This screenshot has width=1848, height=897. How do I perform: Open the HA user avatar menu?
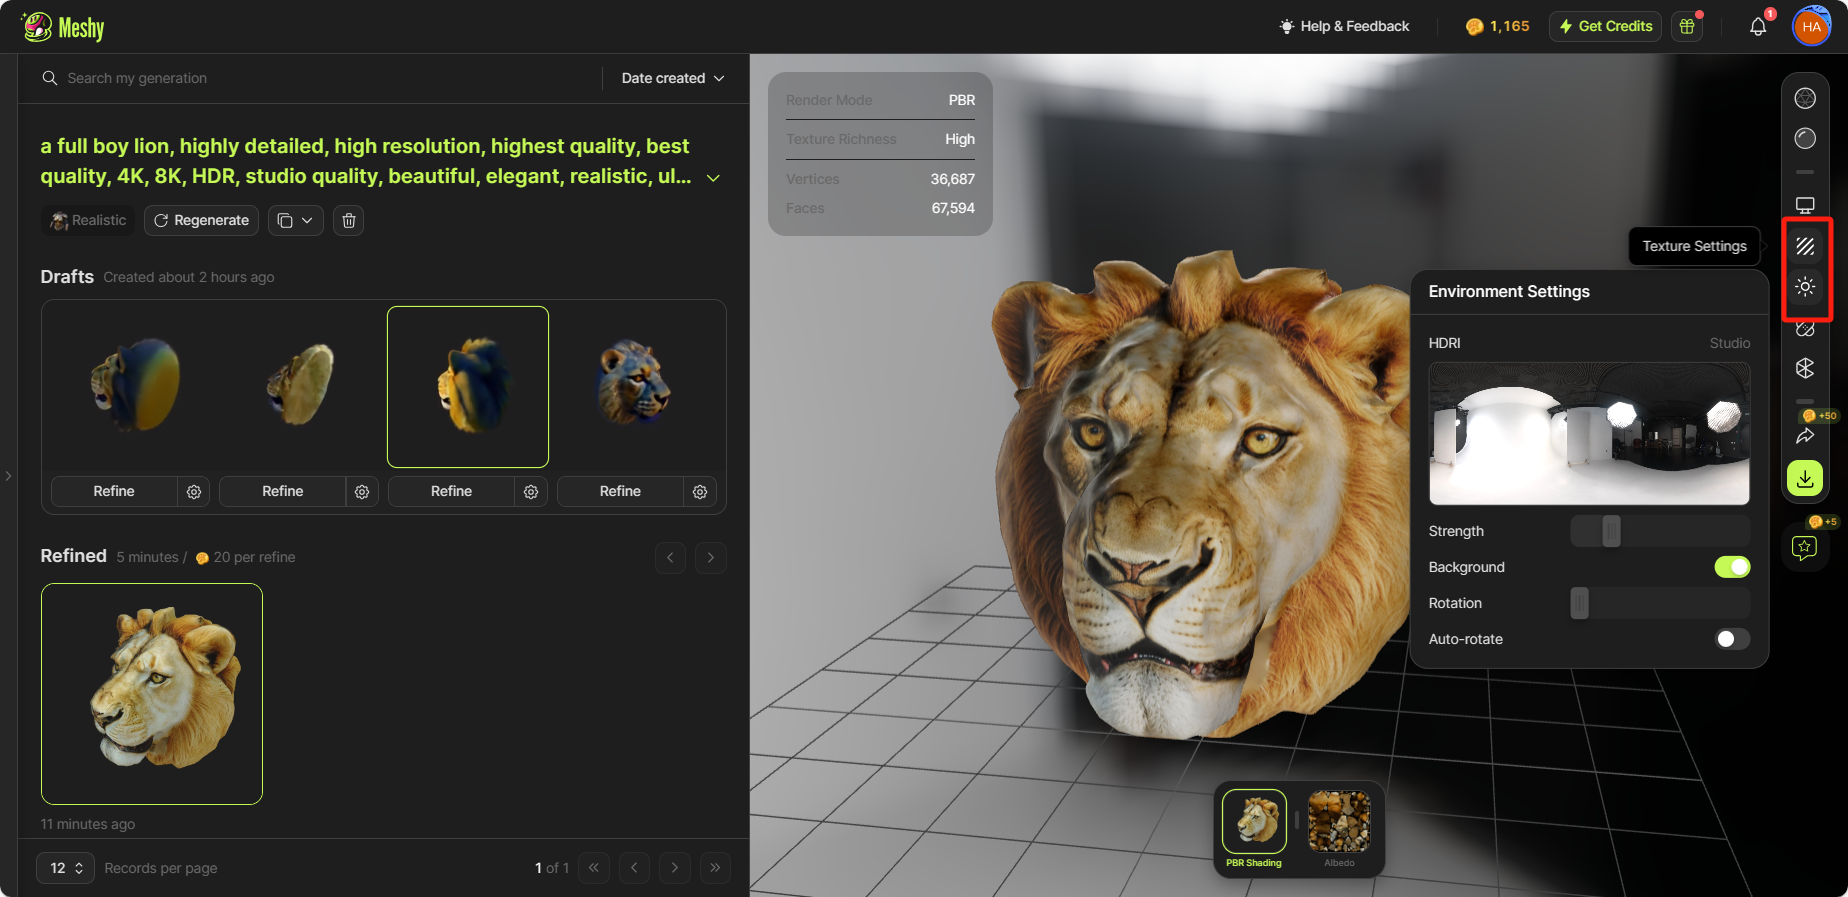pyautogui.click(x=1811, y=27)
